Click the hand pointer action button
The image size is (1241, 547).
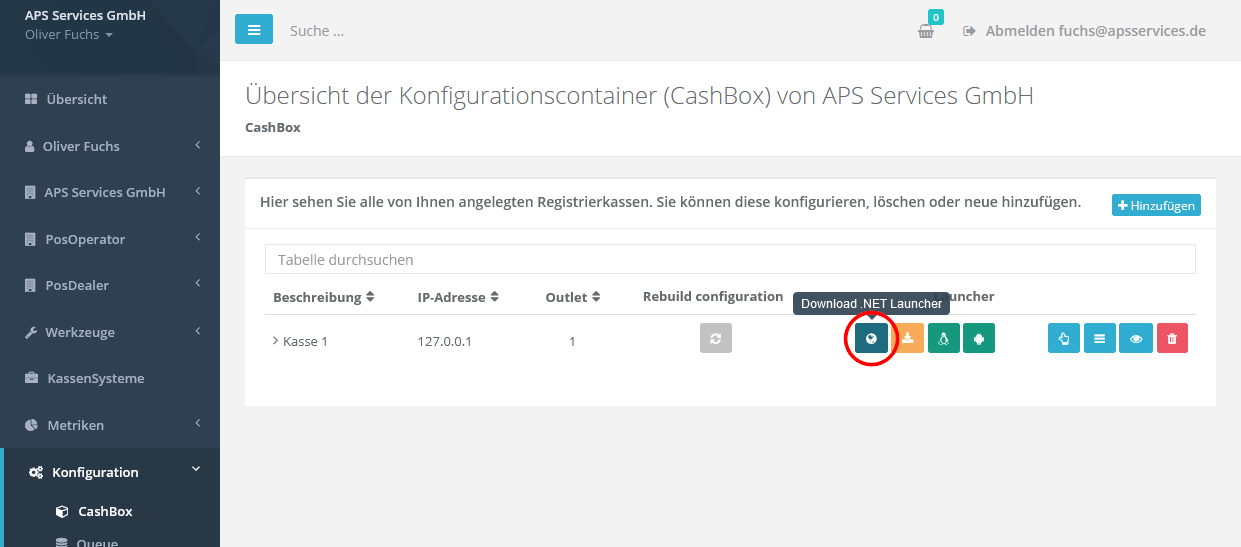click(1064, 339)
